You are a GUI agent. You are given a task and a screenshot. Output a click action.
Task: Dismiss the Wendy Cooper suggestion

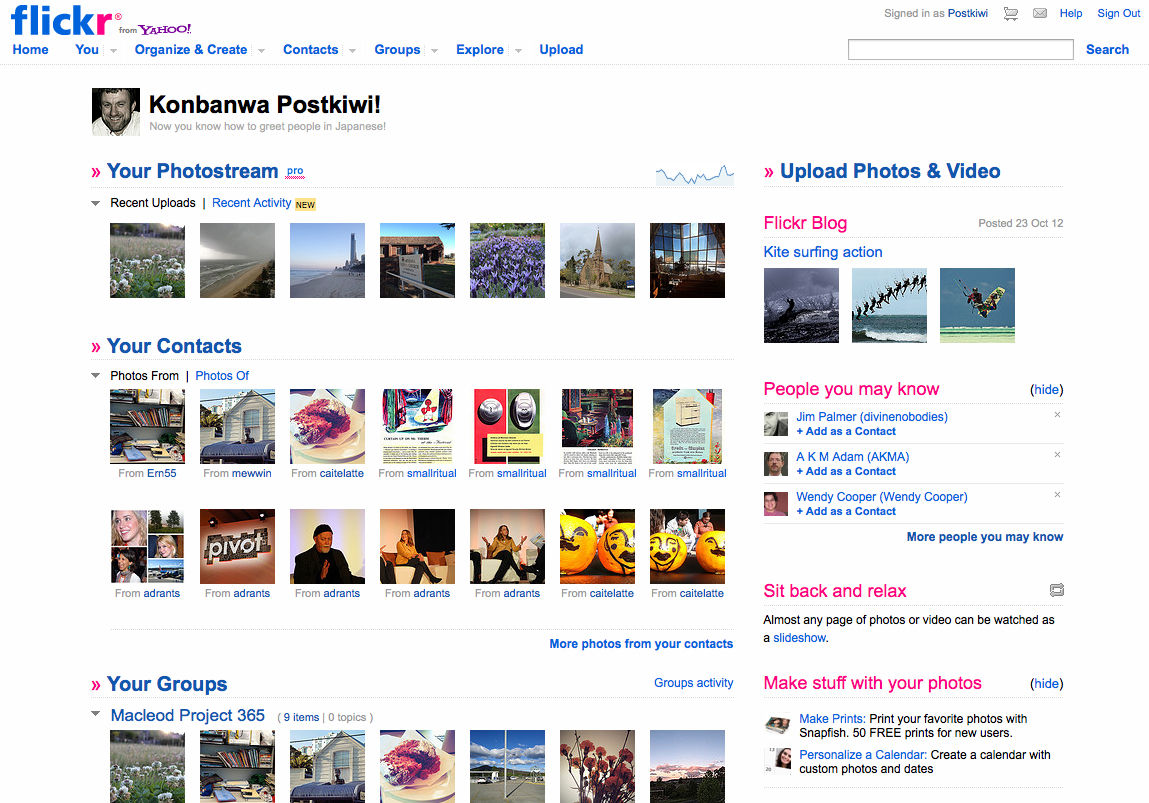coord(1057,495)
